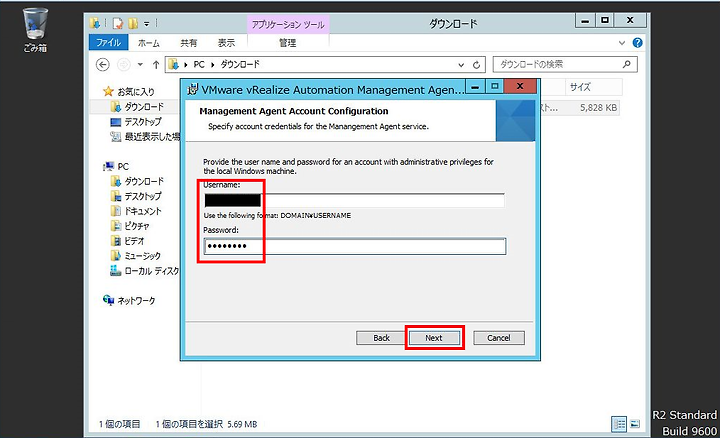
Task: Switch to the 共有 ribbon tab
Action: (188, 43)
